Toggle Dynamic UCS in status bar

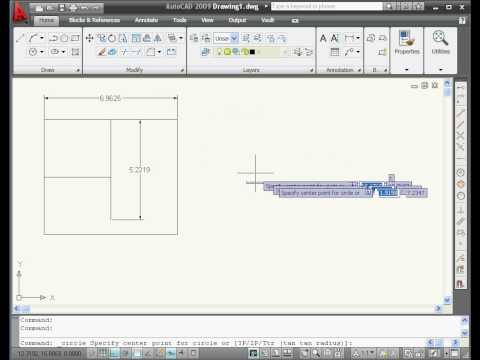pyautogui.click(x=160, y=353)
